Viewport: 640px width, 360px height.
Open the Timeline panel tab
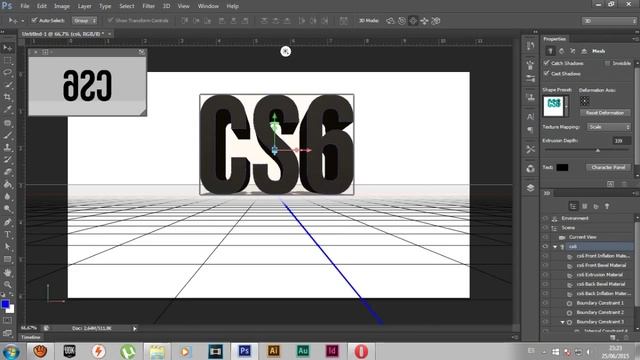click(x=31, y=337)
